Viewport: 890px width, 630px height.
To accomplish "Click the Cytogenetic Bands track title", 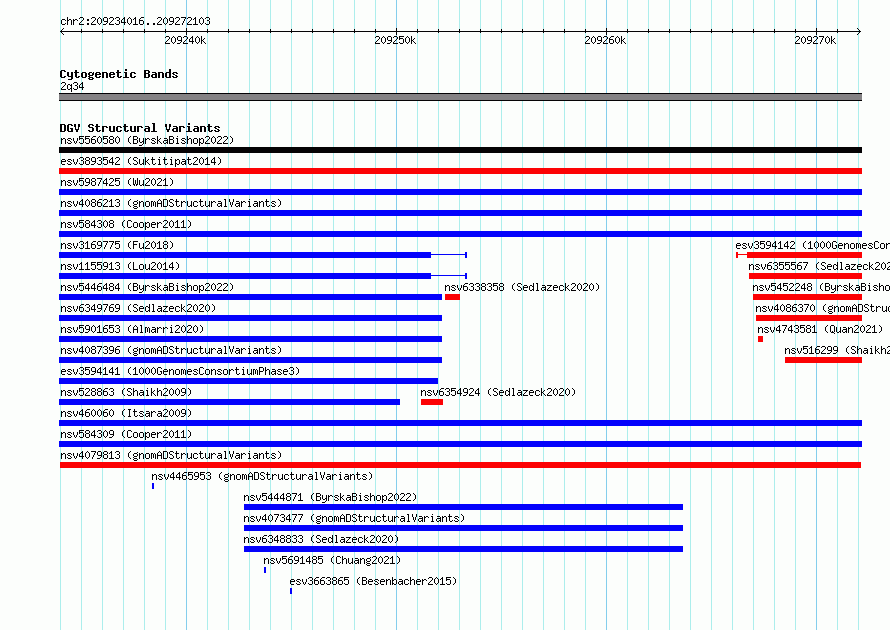I will pos(119,74).
